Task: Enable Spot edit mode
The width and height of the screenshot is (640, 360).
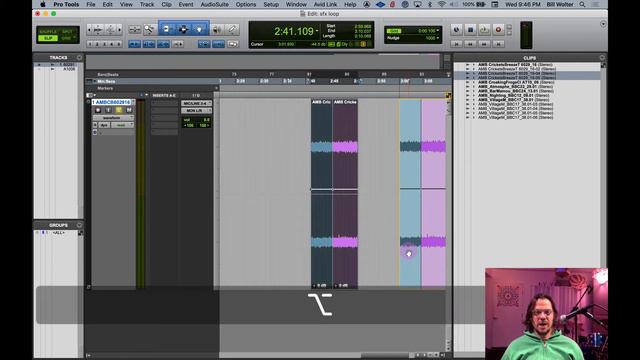Action: [67, 31]
